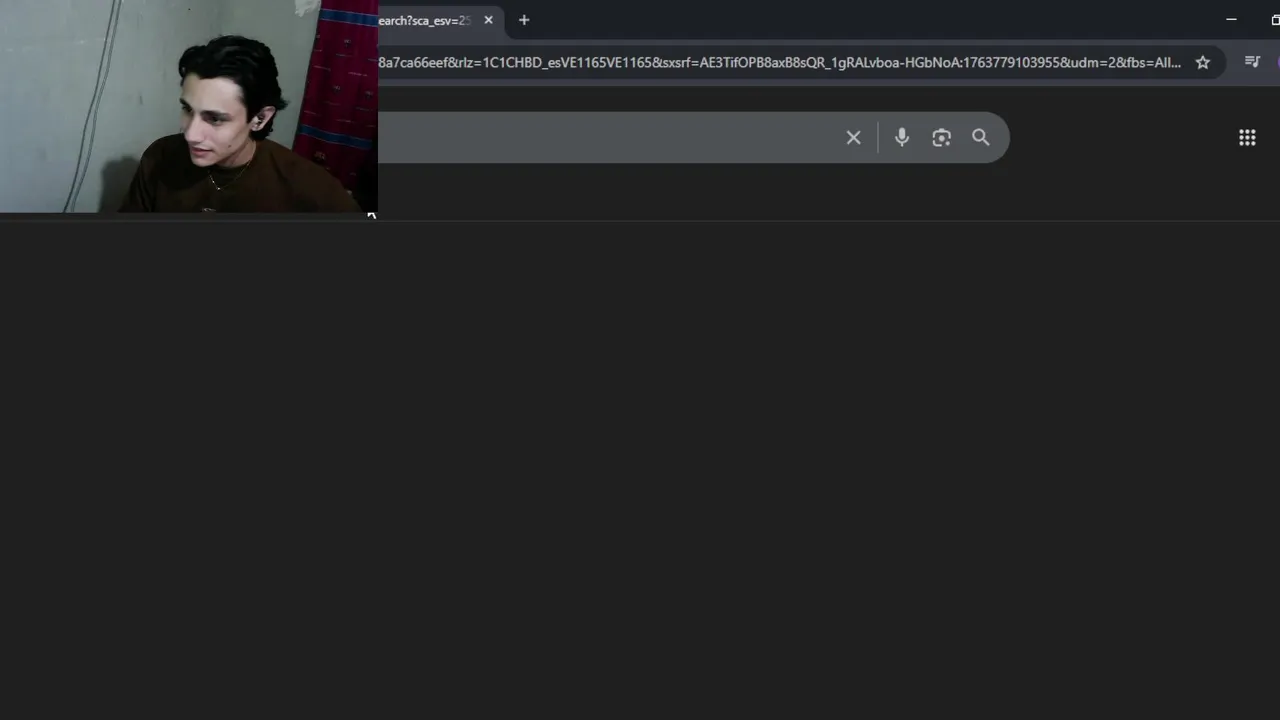Click the address bar URL text
The width and height of the screenshot is (1280, 720).
pos(779,62)
